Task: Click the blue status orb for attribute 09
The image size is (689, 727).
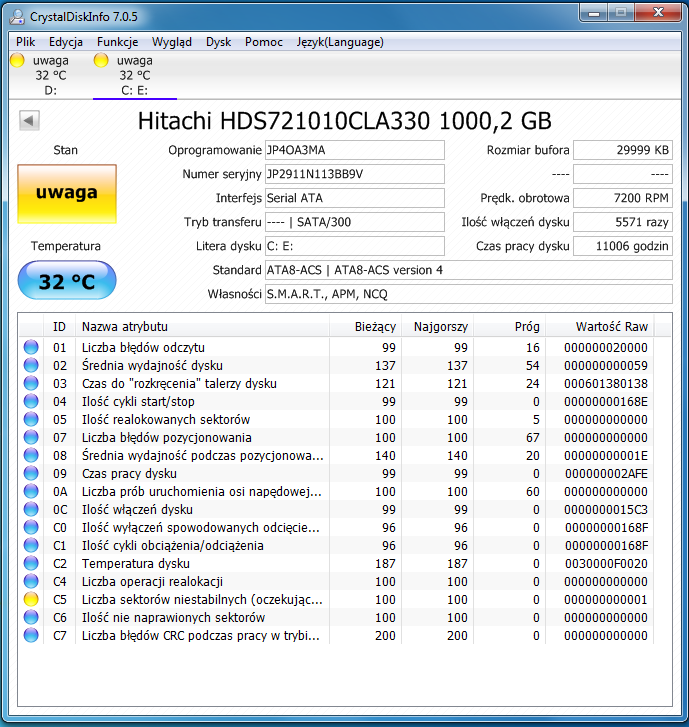Action: [x=31, y=473]
